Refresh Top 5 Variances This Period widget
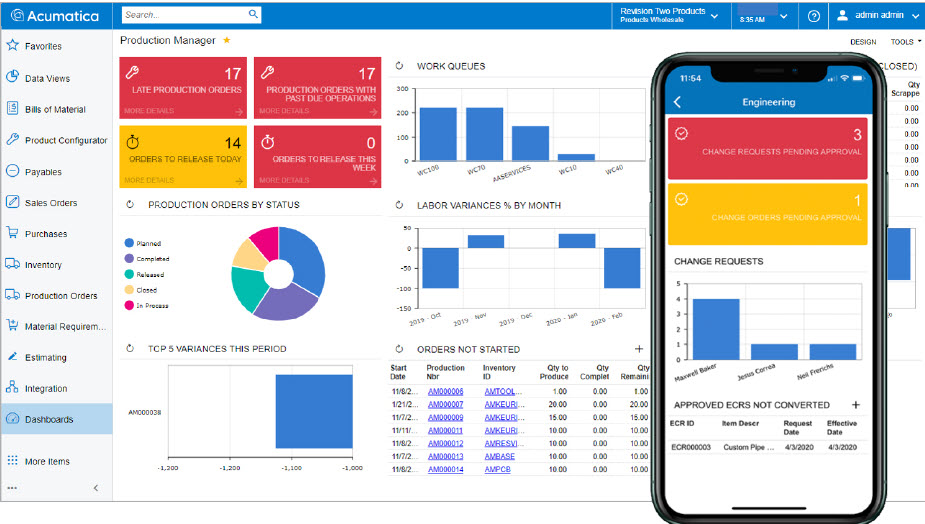 point(130,349)
